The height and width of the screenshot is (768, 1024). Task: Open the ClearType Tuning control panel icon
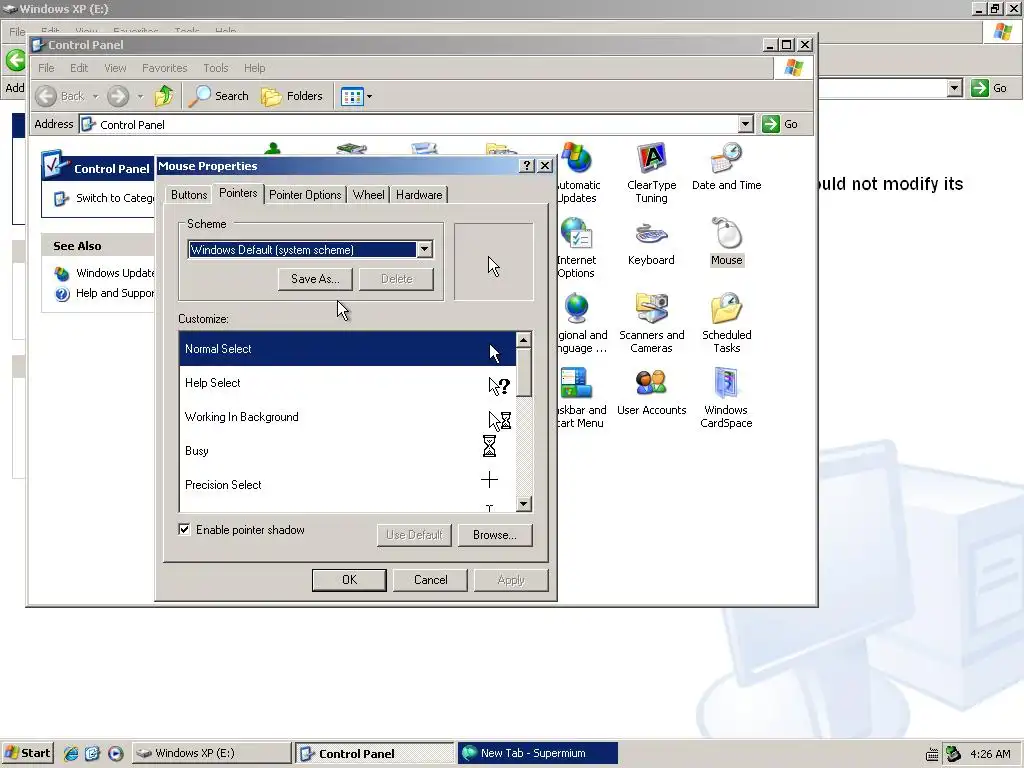pyautogui.click(x=651, y=172)
